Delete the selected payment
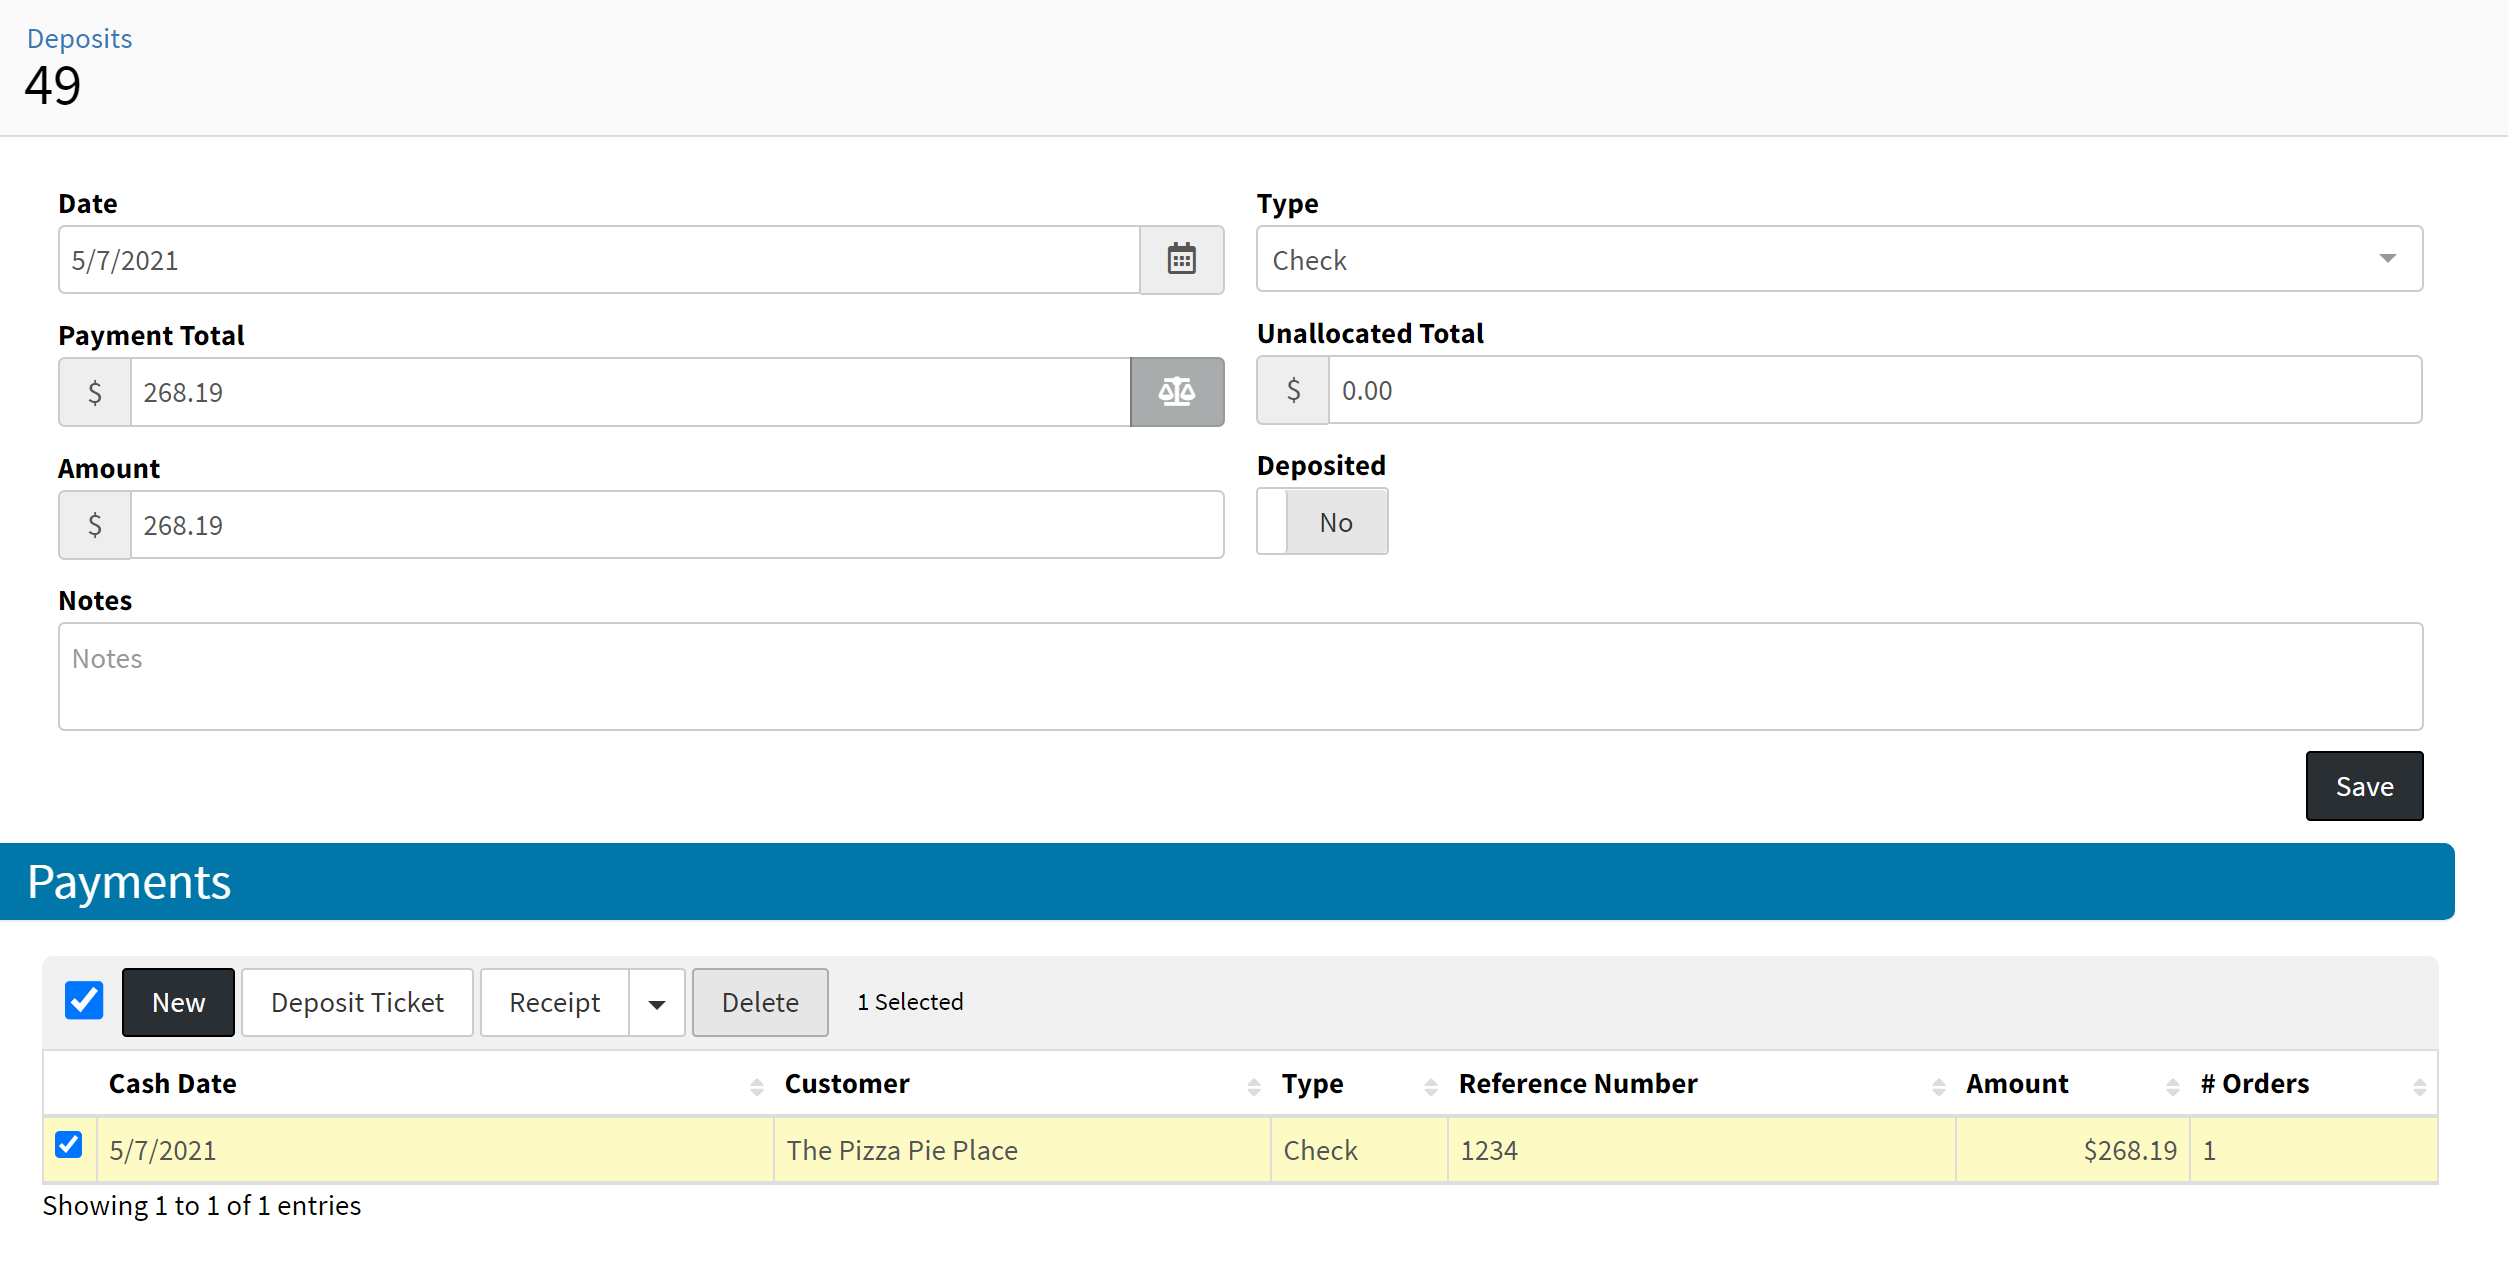The height and width of the screenshot is (1284, 2508). point(760,1003)
